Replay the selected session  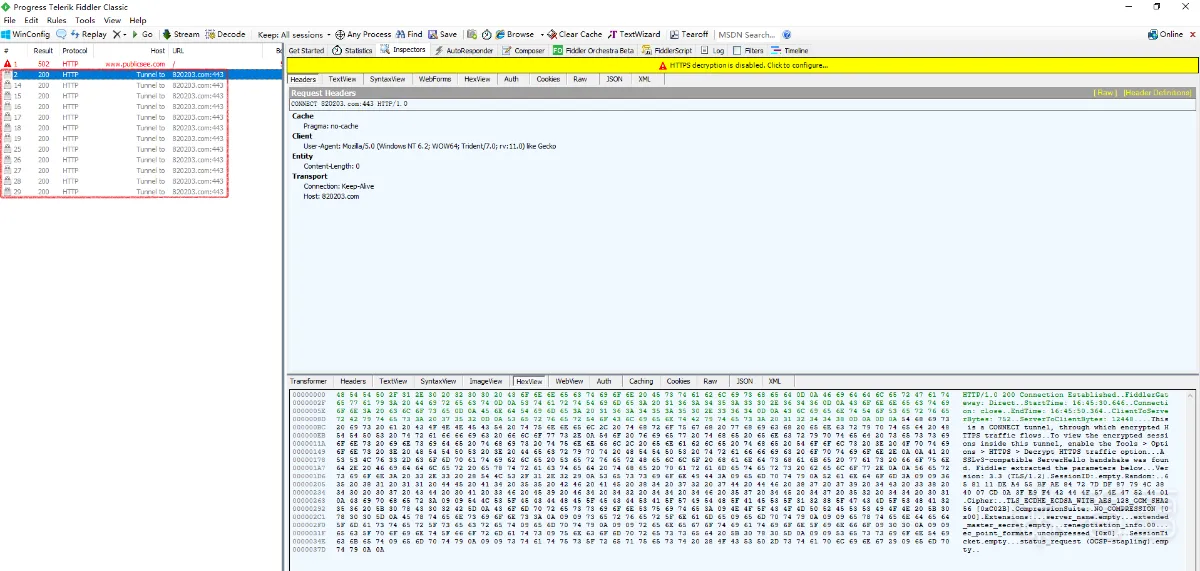(x=88, y=34)
